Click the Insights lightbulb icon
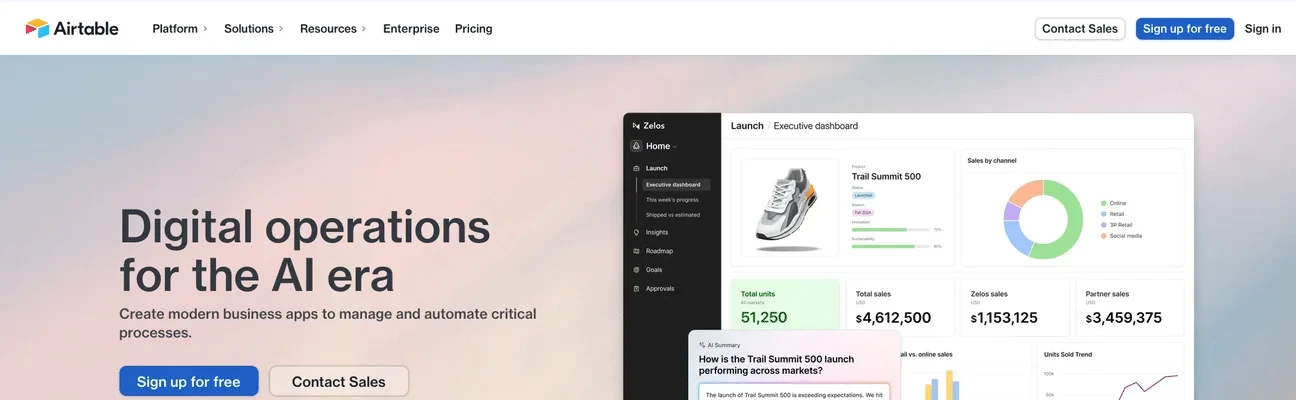Viewport: 1296px width, 400px height. click(637, 232)
